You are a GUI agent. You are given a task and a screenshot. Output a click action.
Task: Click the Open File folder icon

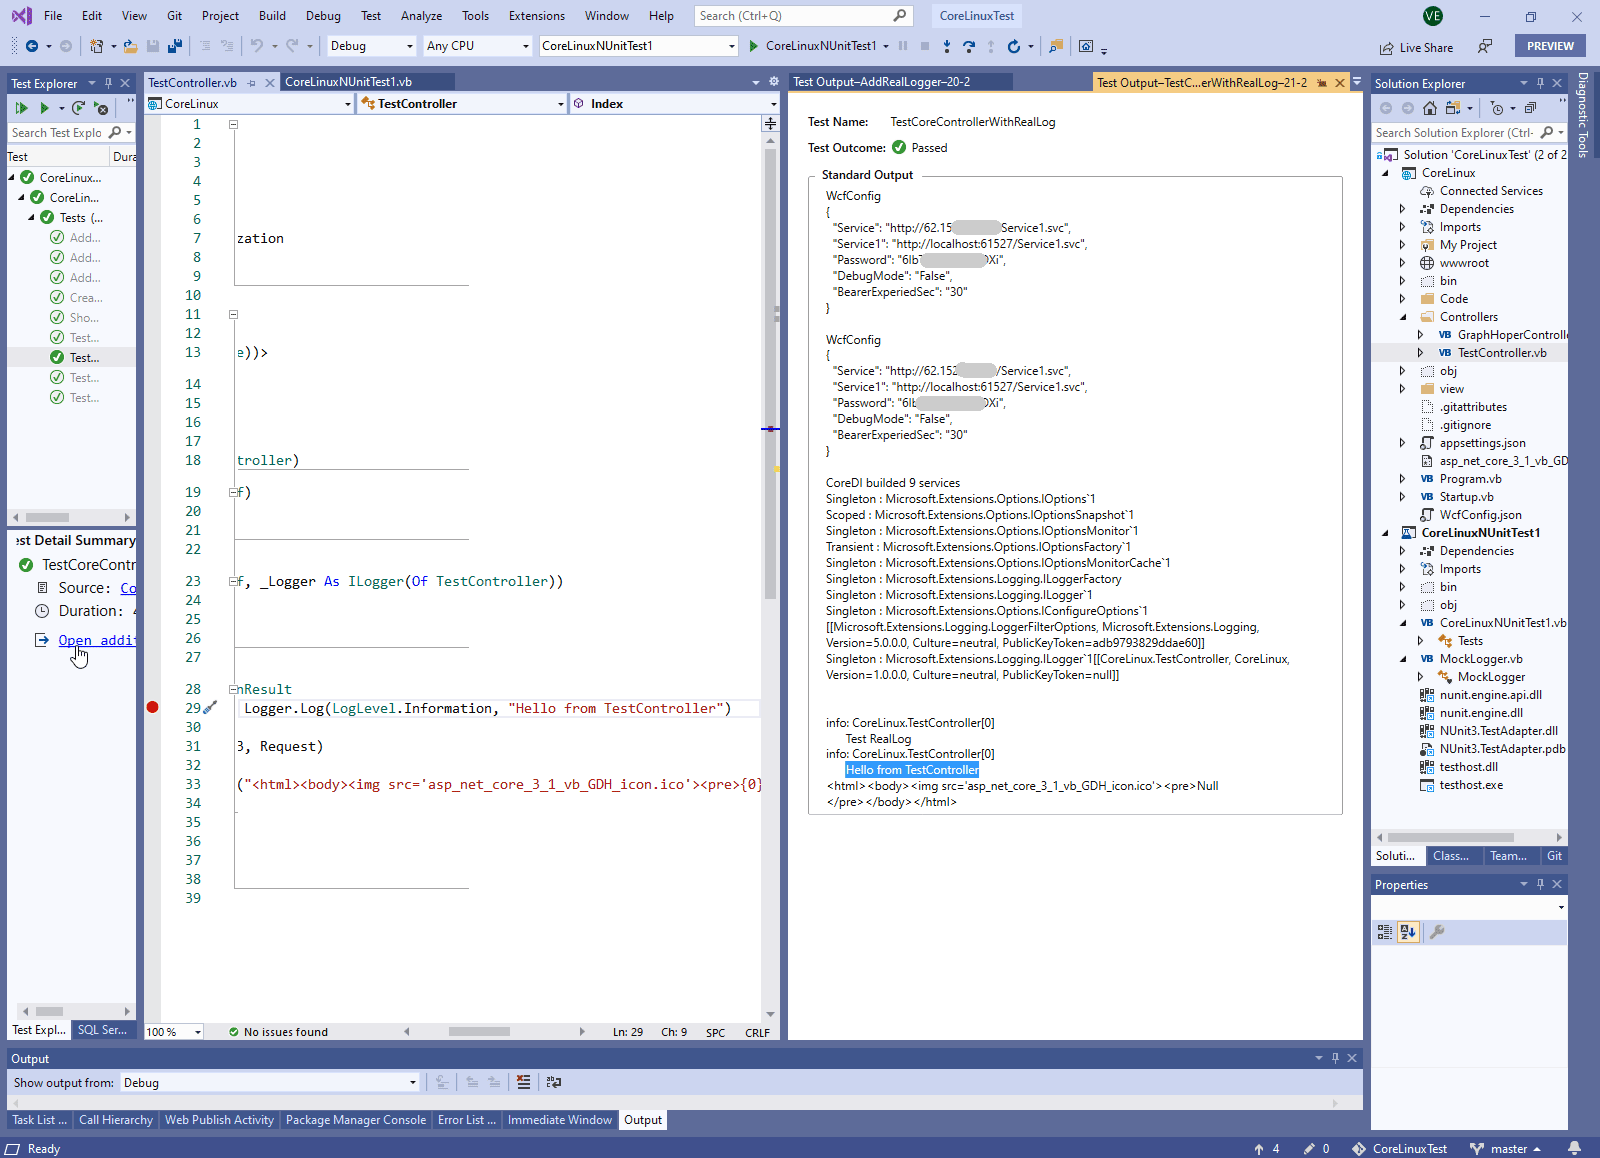(131, 46)
